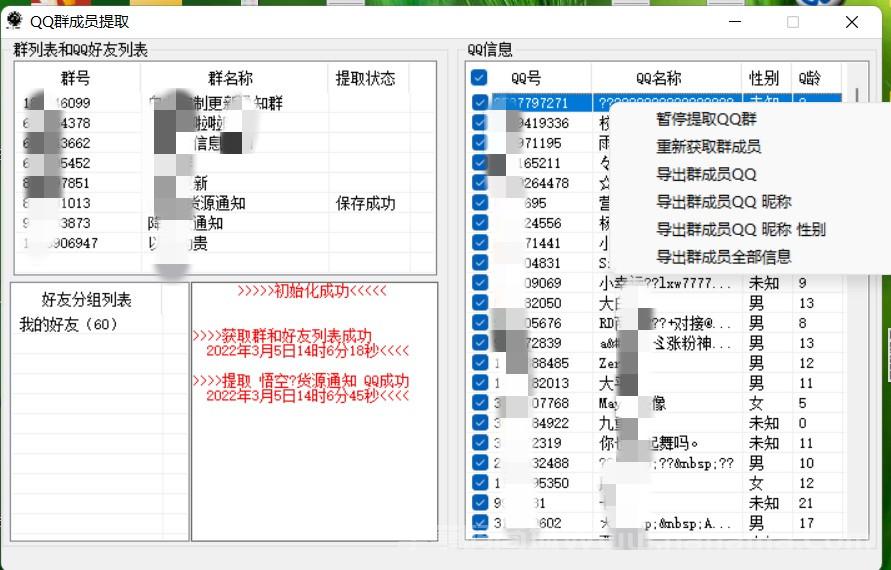Toggle the select-all checkbox beside QQ号 header
The image size is (891, 570).
click(479, 77)
